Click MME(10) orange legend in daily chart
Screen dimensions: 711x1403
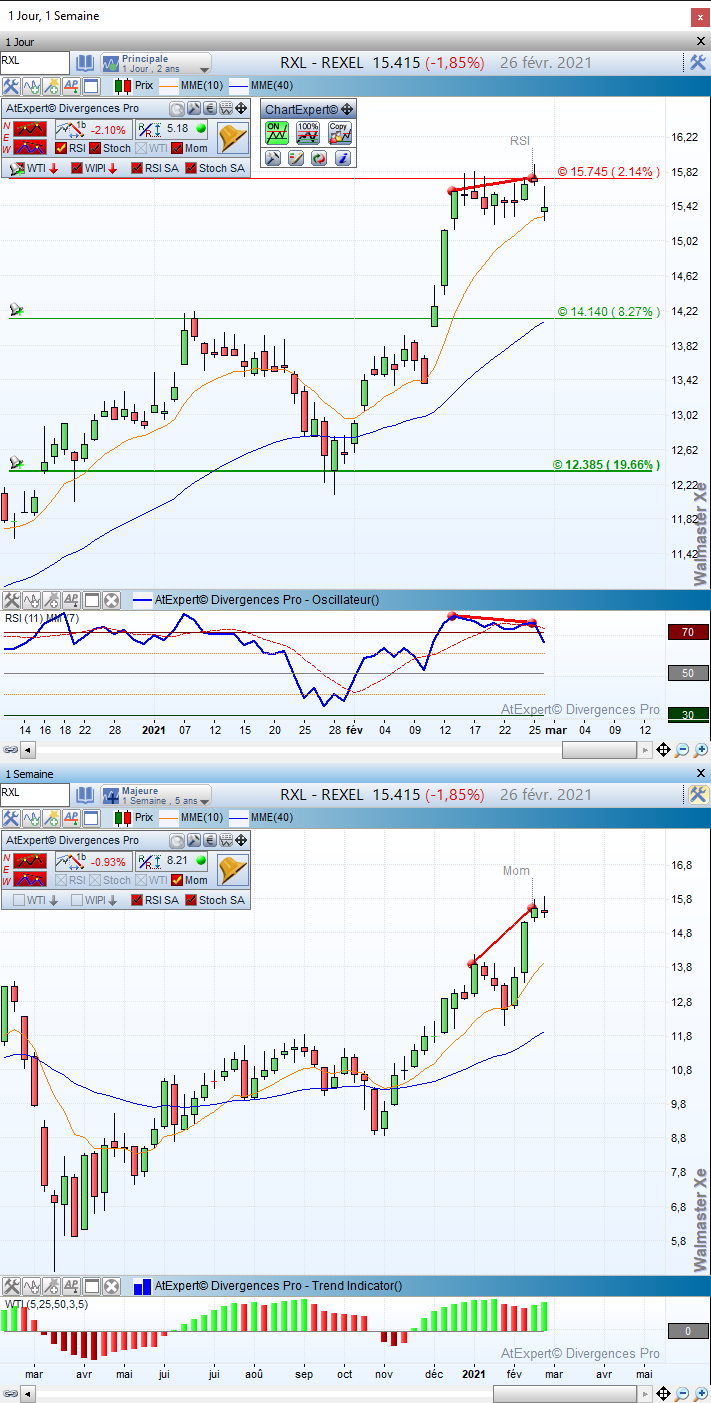193,87
